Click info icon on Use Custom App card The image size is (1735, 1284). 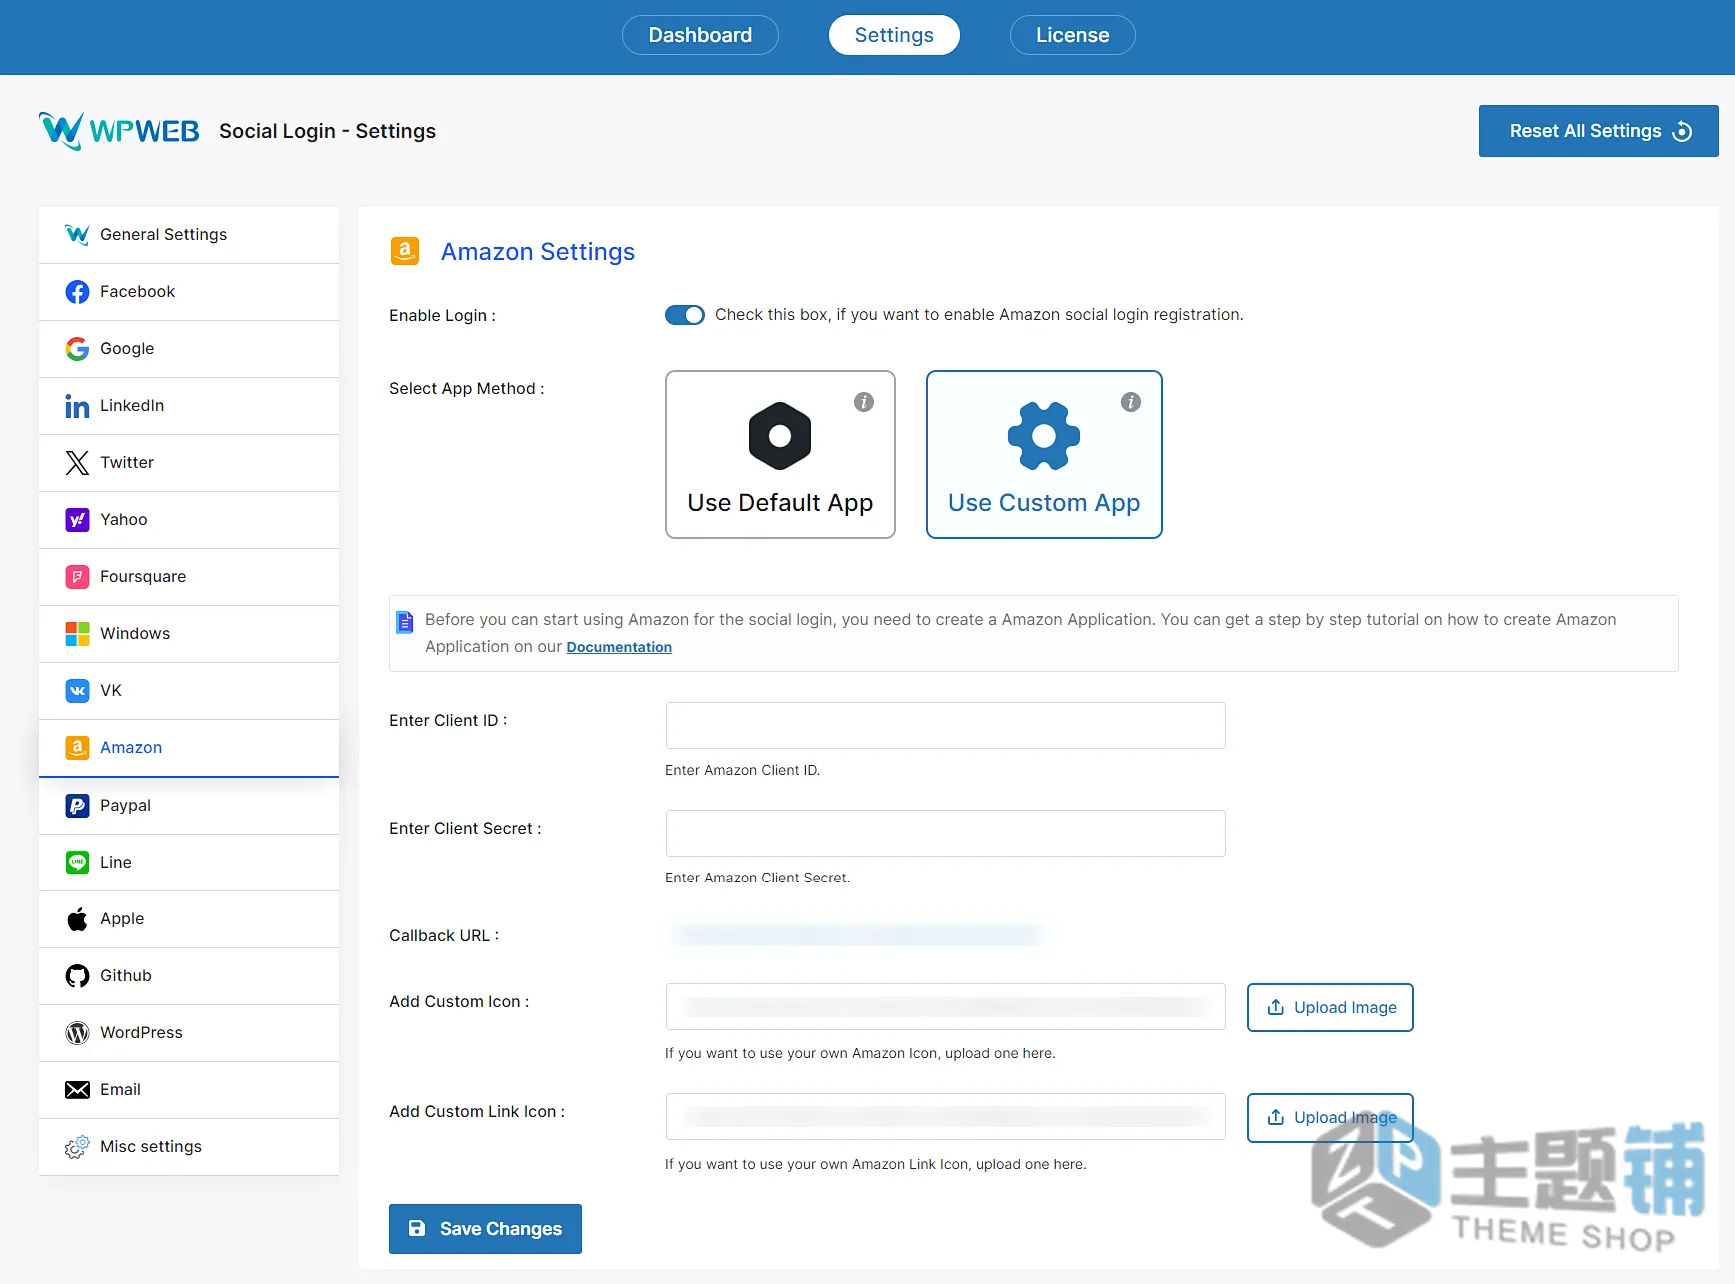1131,402
